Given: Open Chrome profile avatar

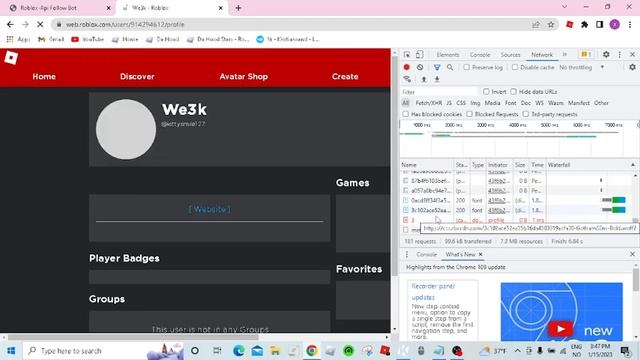Looking at the screenshot, I should click(x=614, y=24).
